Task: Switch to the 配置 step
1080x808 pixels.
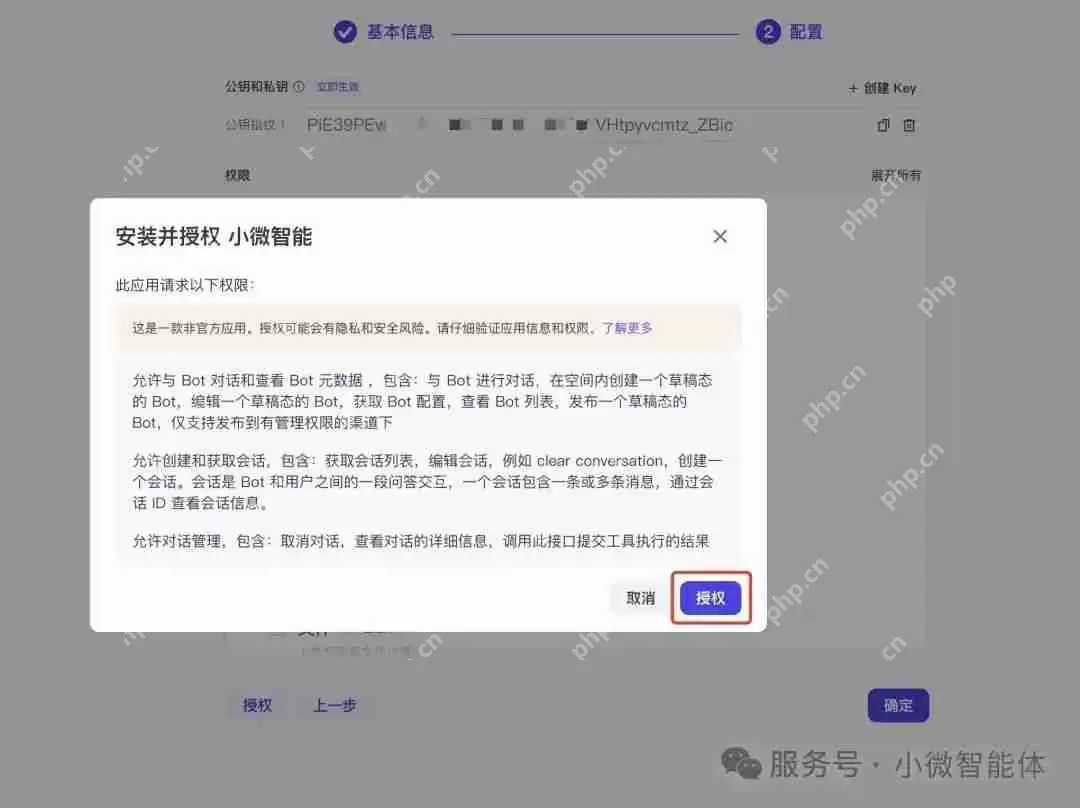Action: [806, 31]
